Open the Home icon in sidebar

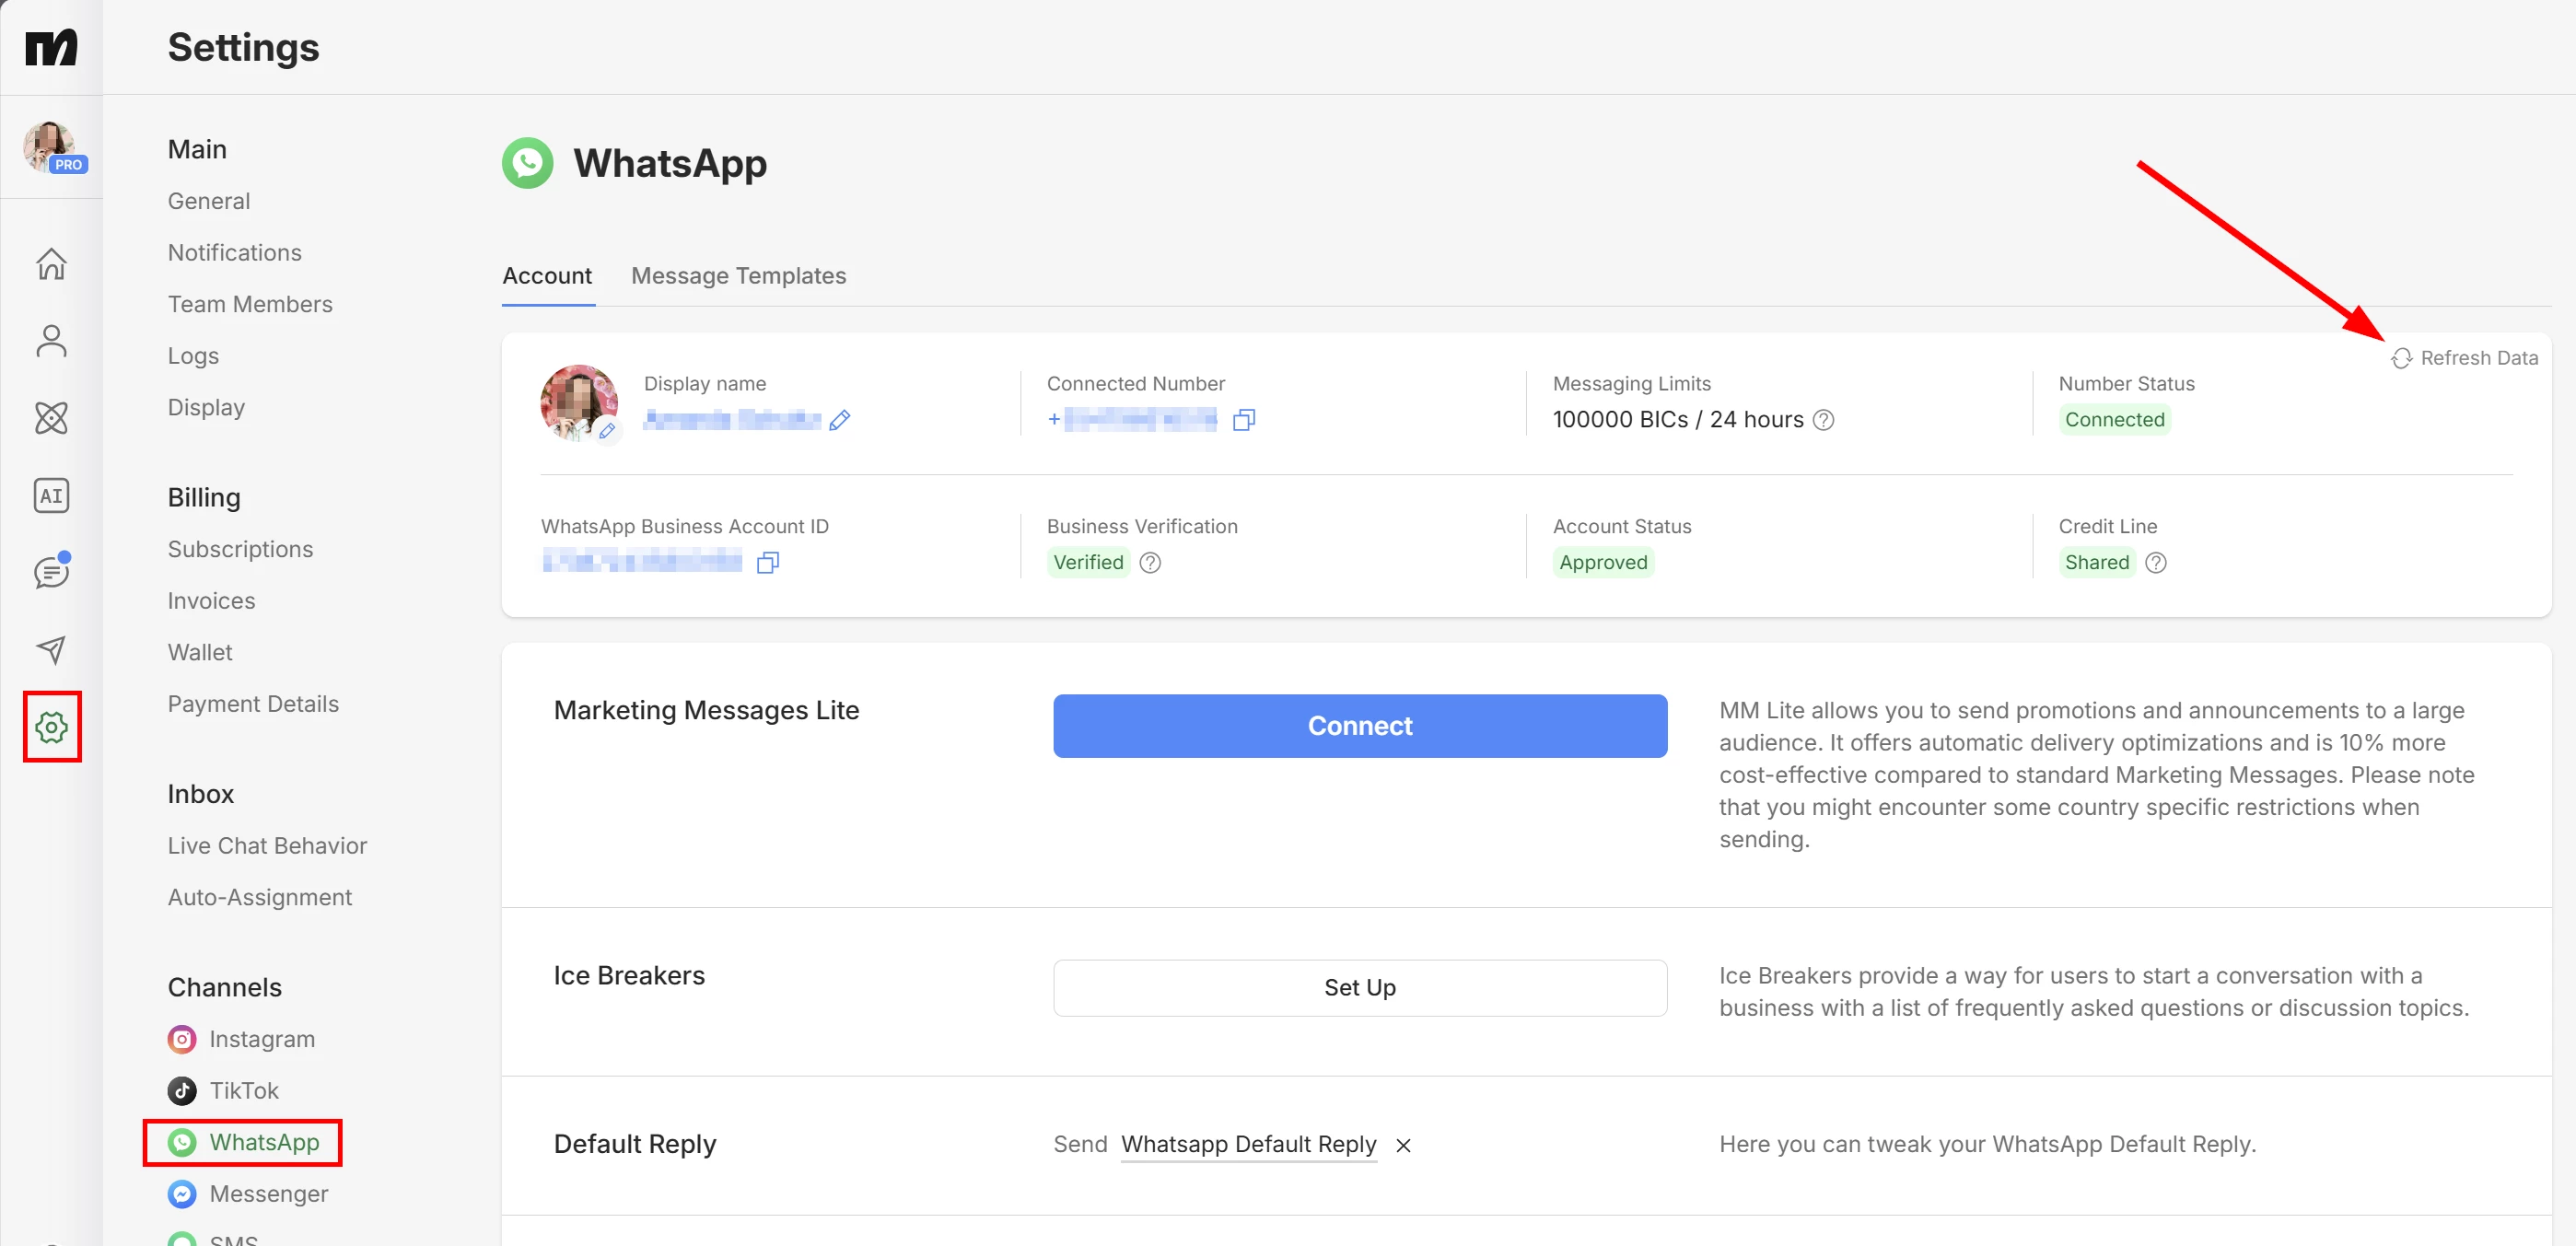[x=51, y=264]
